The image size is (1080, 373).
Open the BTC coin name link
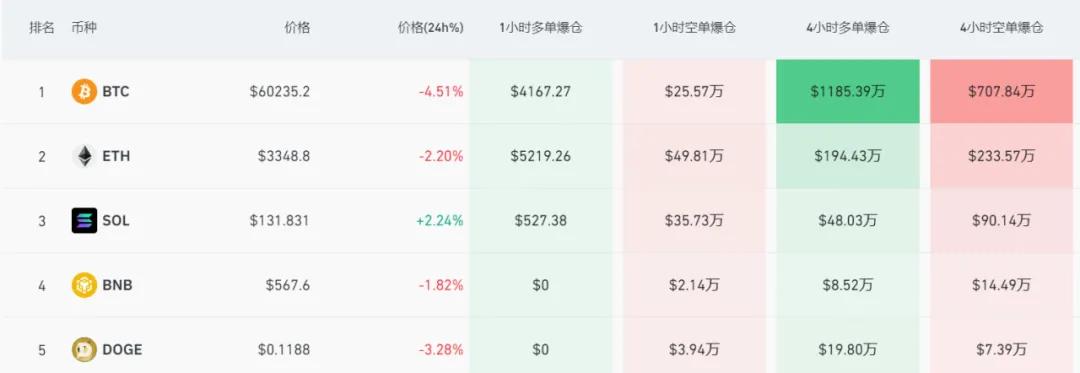(x=116, y=92)
